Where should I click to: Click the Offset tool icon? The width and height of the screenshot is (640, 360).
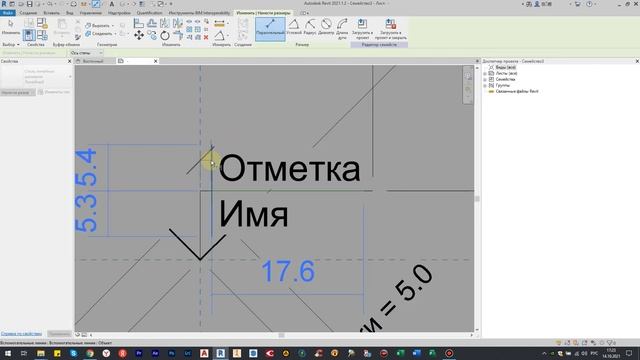click(152, 23)
